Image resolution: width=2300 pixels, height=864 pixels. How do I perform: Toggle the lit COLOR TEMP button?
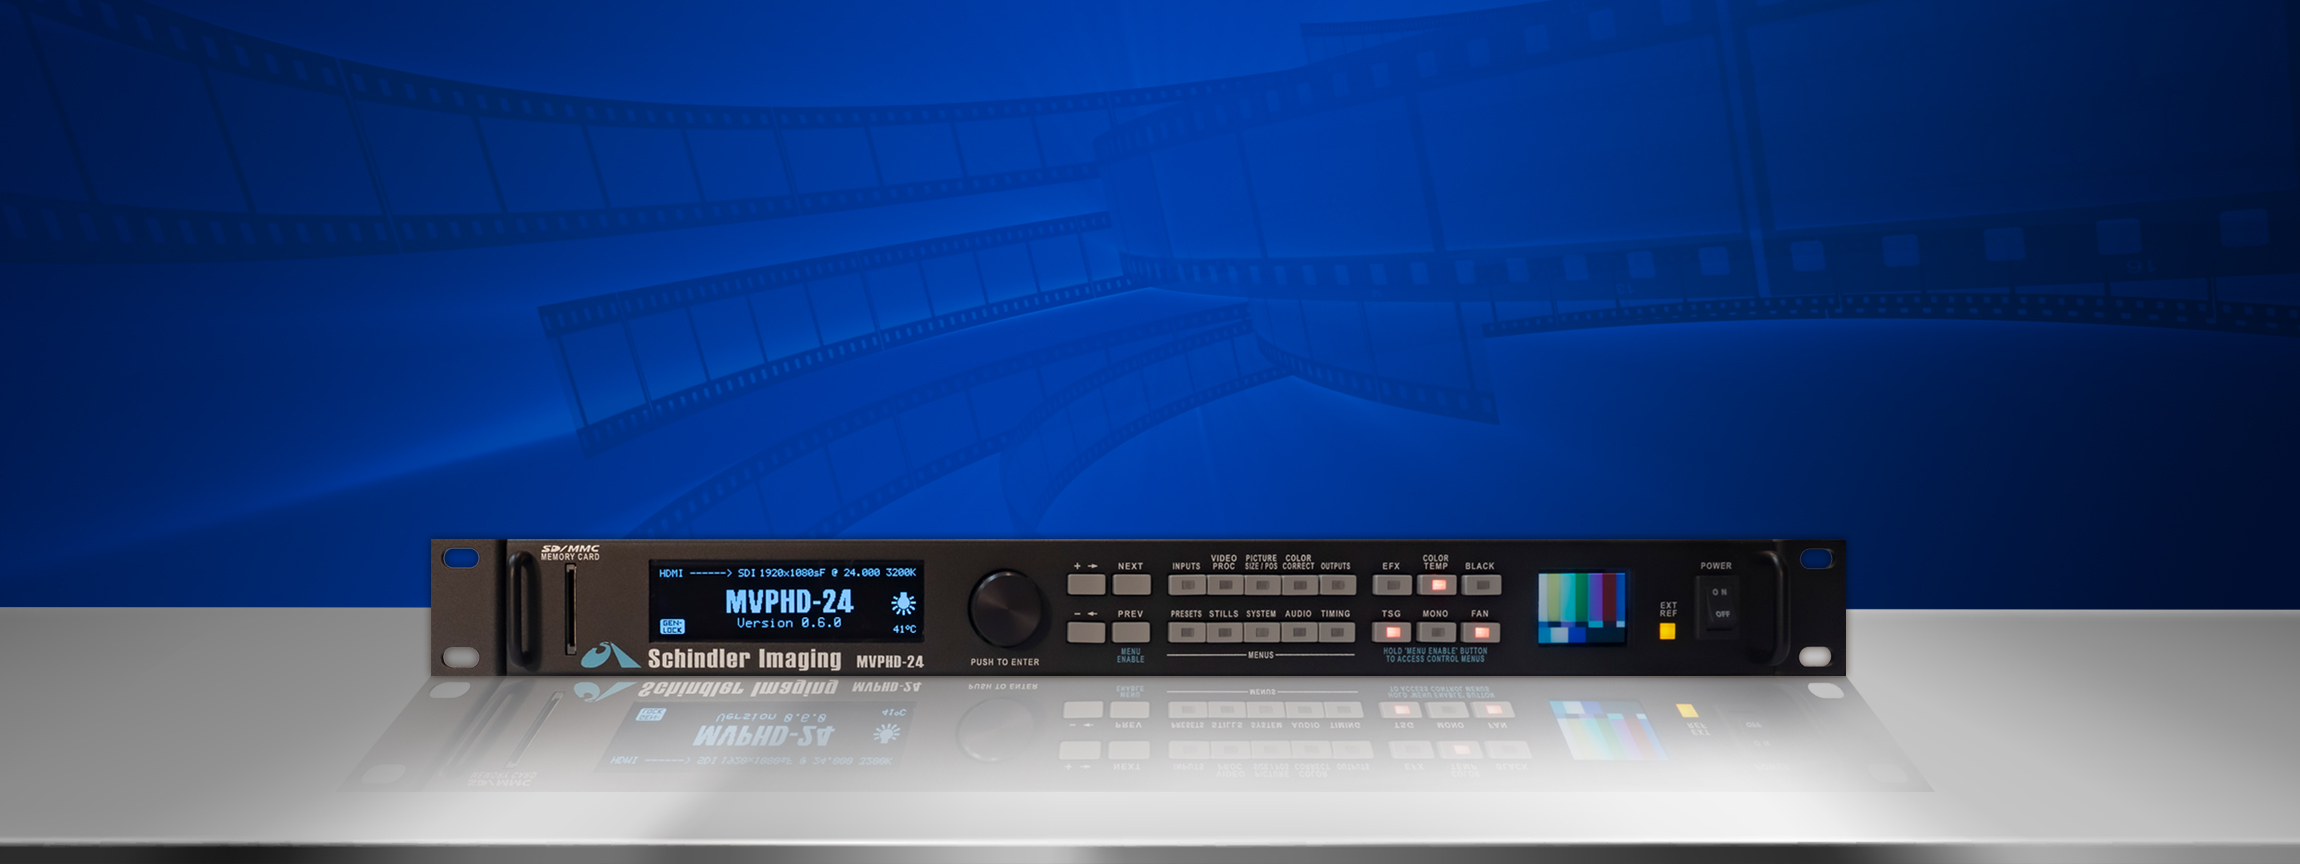click(1437, 585)
